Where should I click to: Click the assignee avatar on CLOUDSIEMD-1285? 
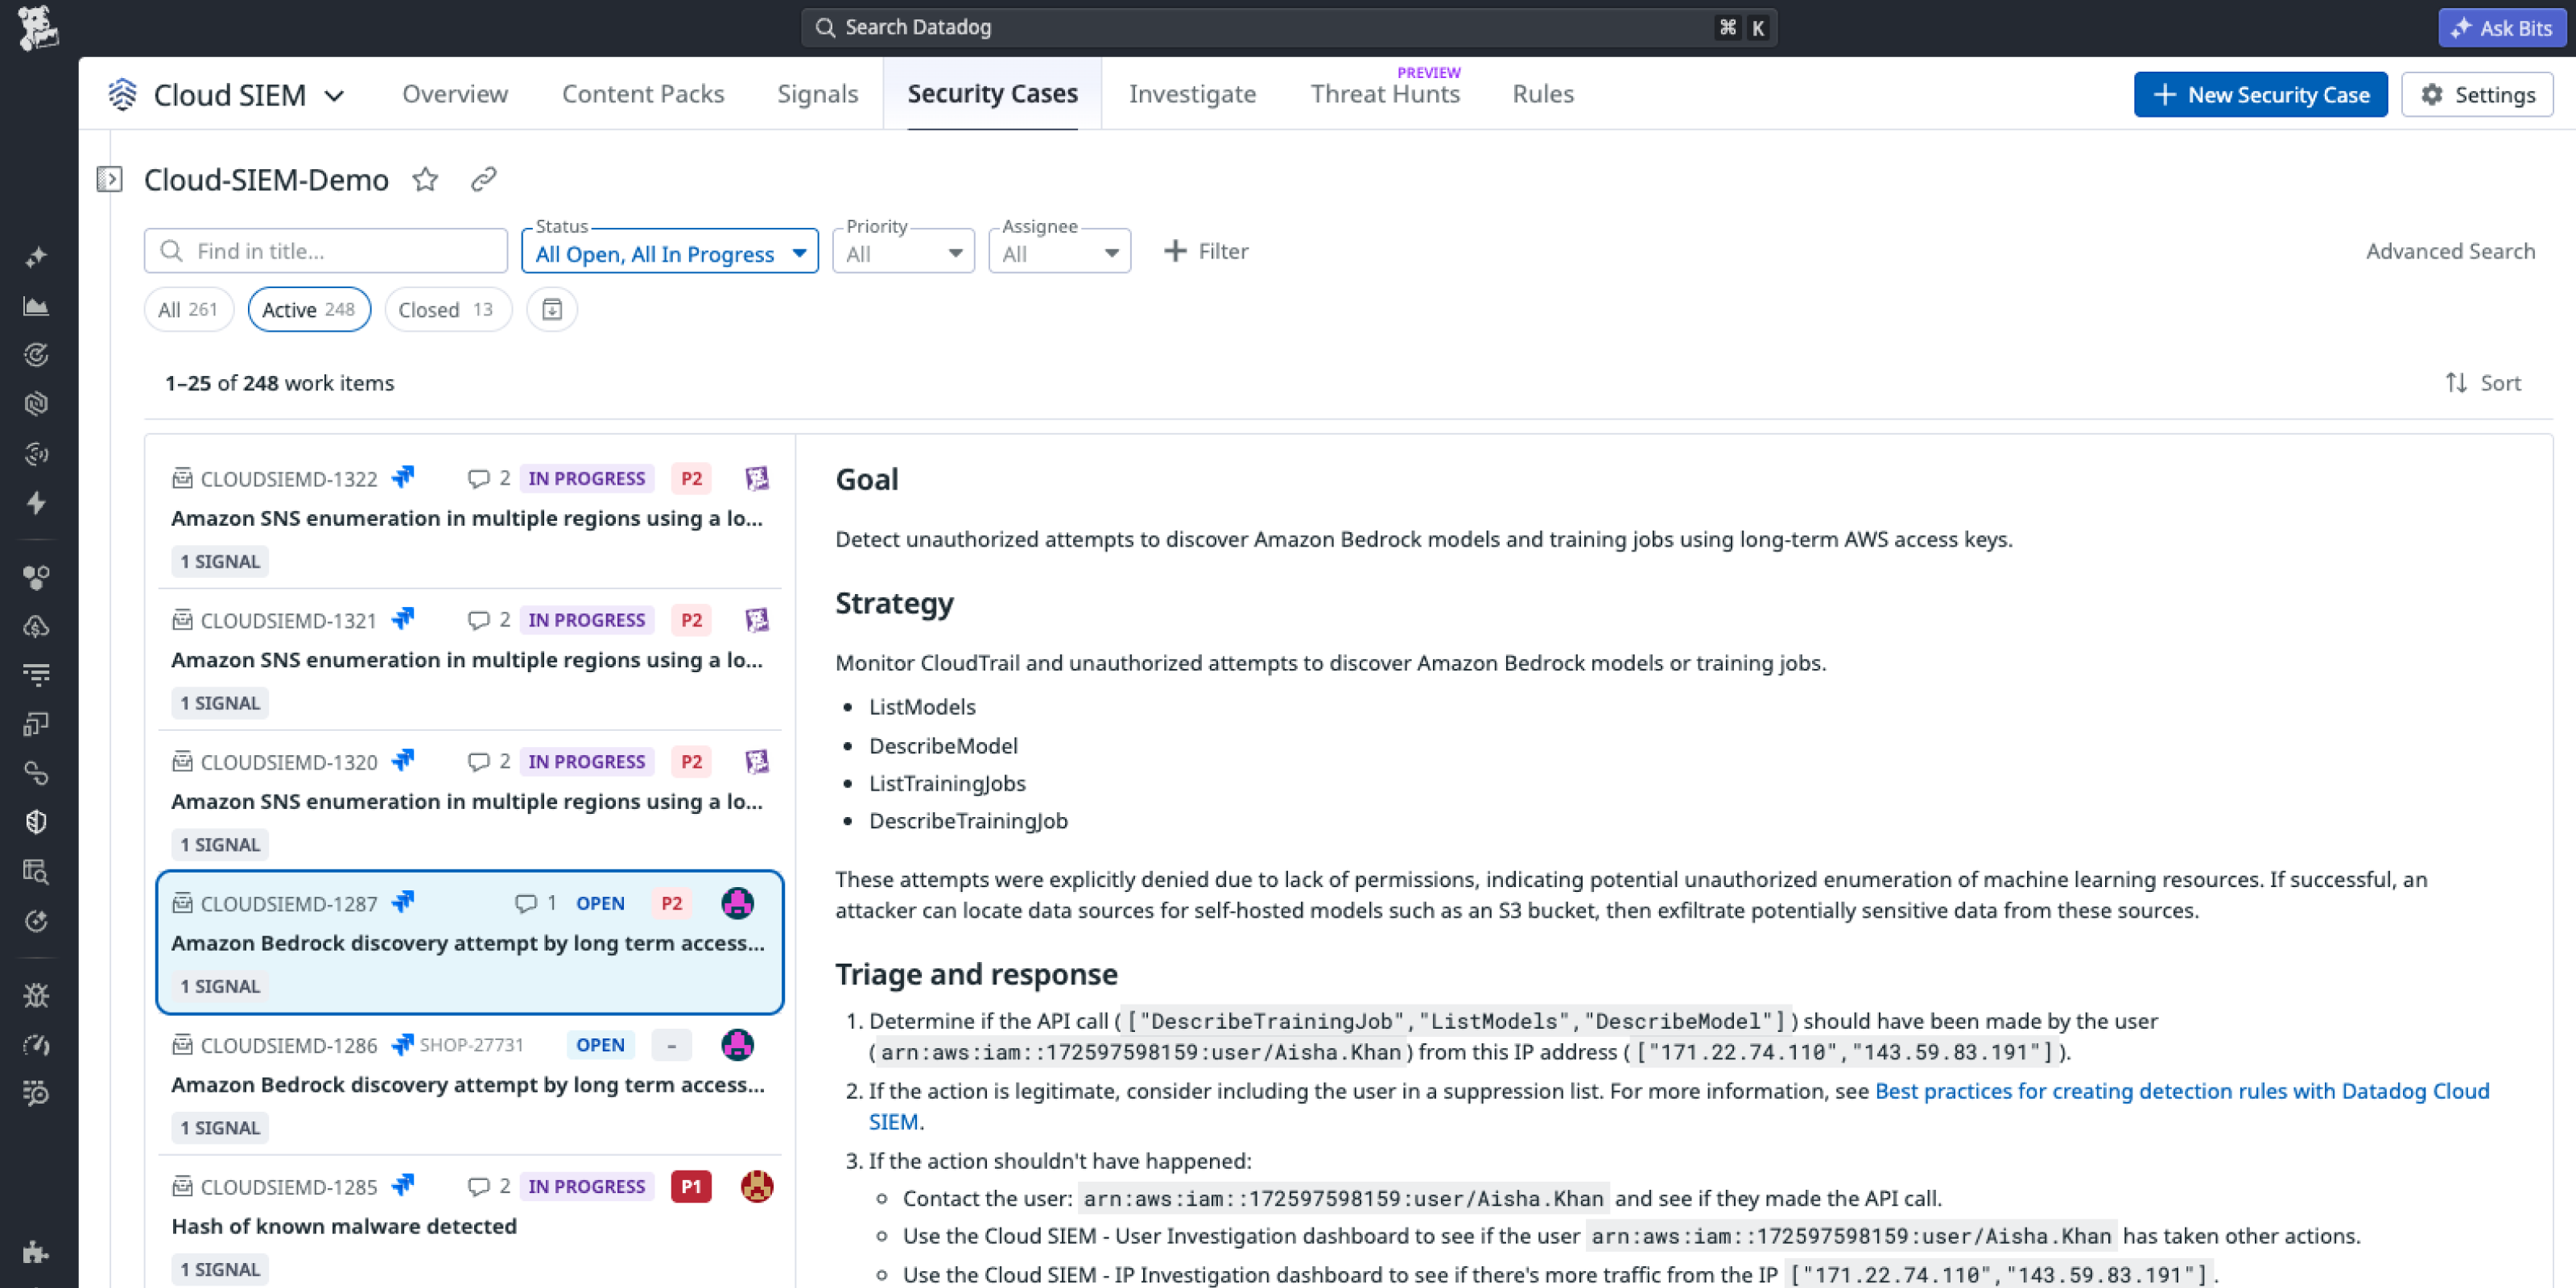point(757,1187)
